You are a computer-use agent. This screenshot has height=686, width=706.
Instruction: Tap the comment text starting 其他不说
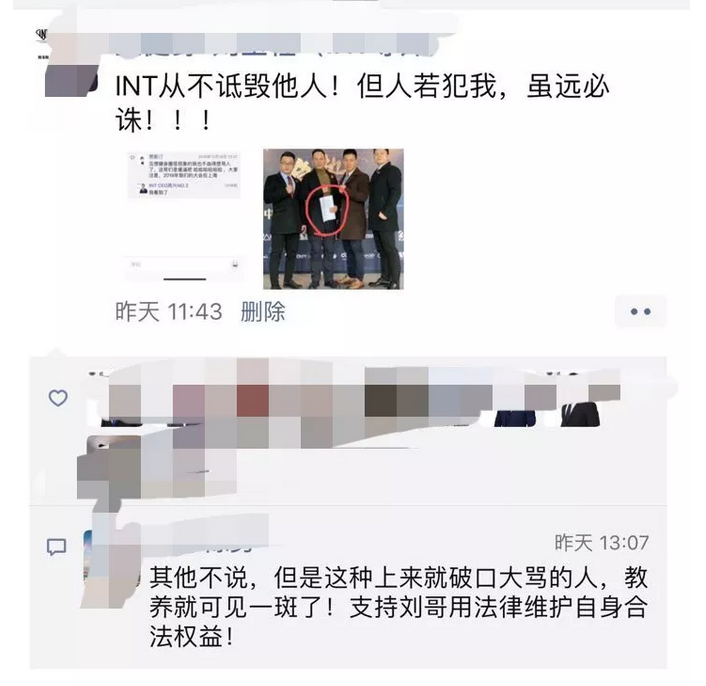(x=398, y=607)
